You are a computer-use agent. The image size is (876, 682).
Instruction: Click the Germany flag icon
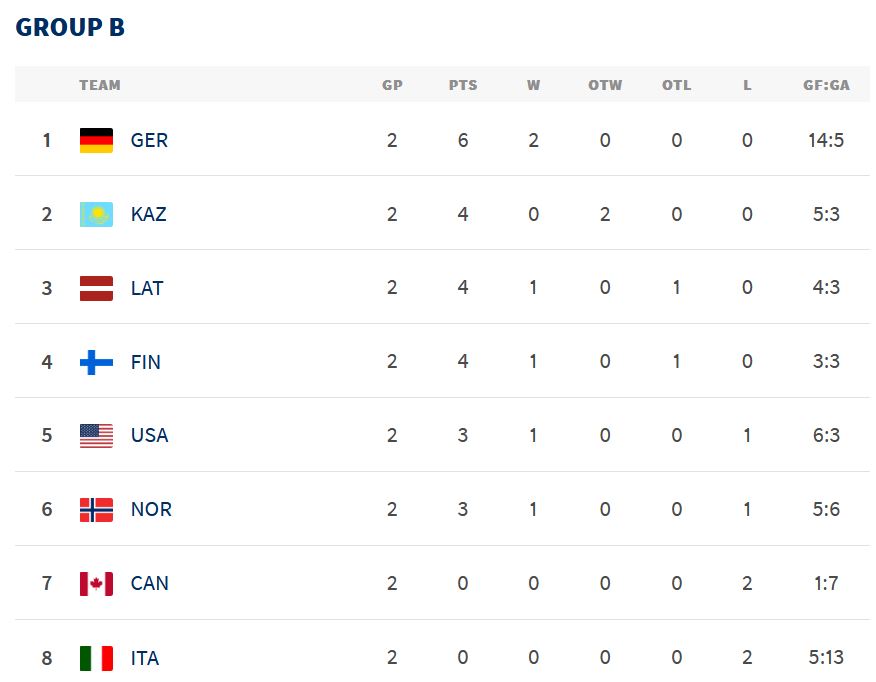coord(96,141)
